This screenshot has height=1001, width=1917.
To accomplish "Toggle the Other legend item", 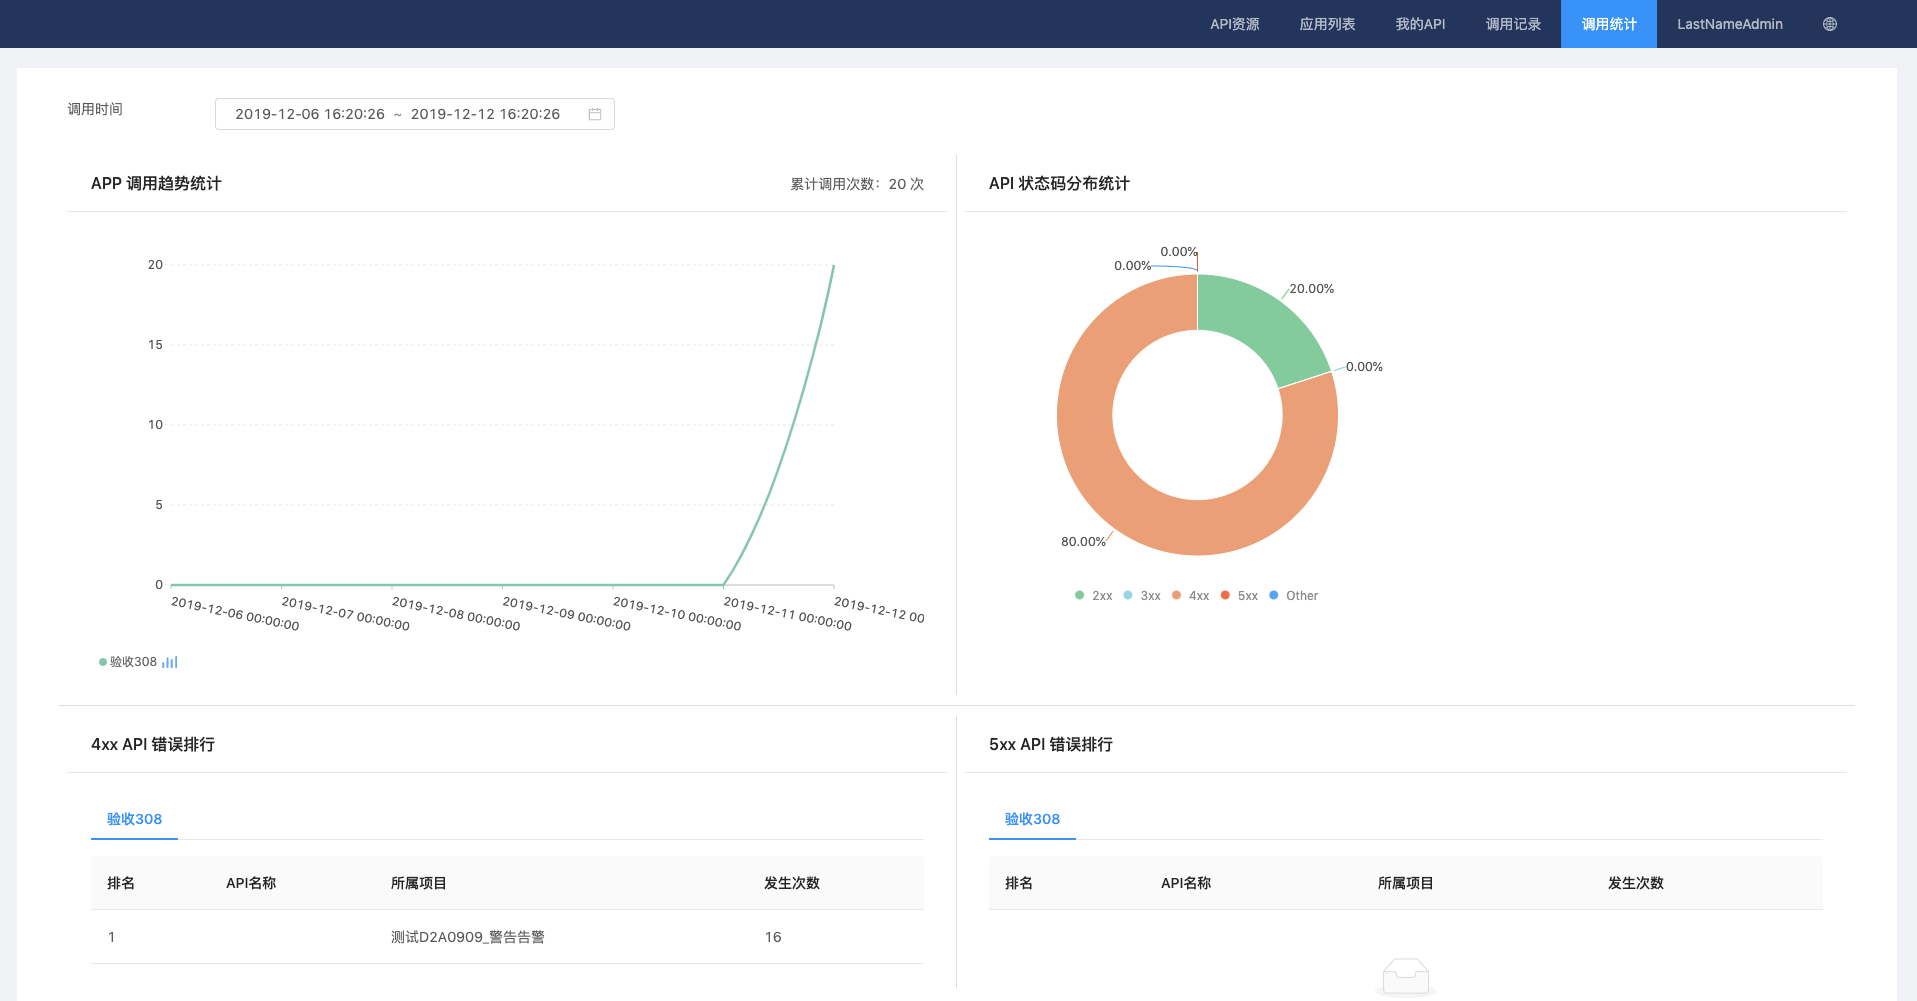I will [x=1293, y=596].
